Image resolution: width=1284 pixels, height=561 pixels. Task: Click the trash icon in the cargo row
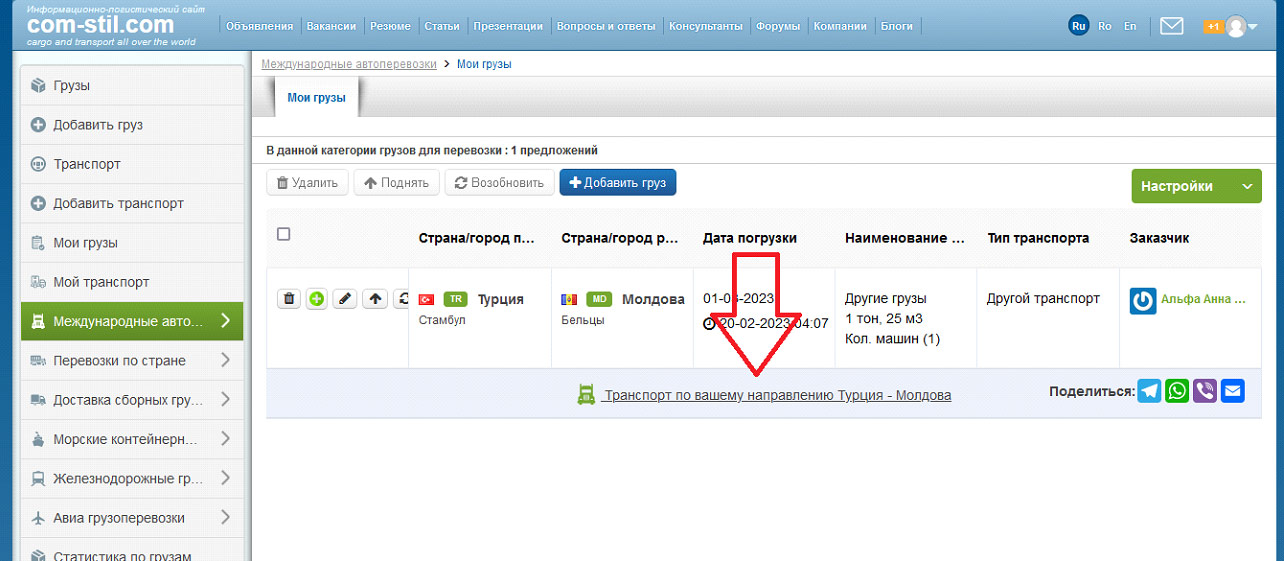tap(289, 298)
